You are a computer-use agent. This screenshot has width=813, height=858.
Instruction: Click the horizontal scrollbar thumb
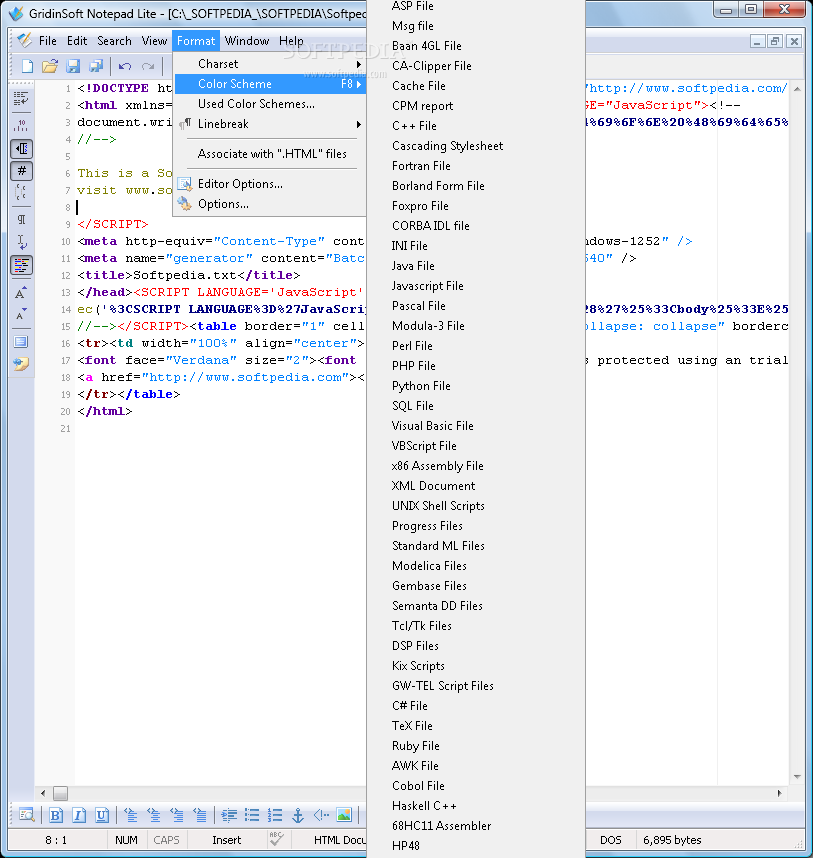click(60, 793)
